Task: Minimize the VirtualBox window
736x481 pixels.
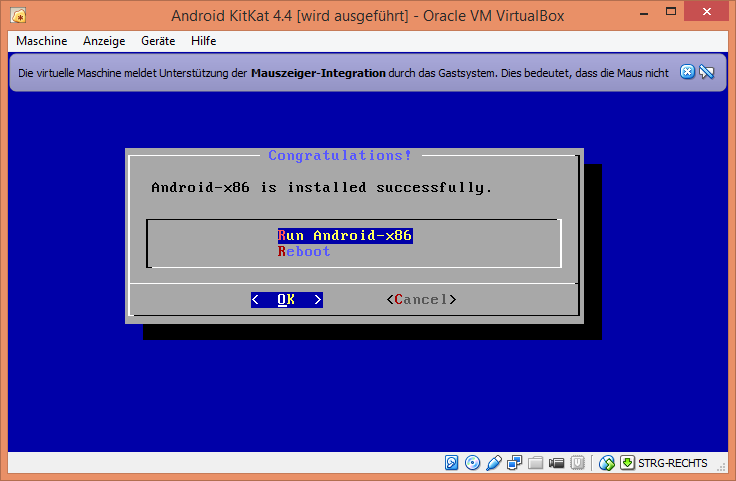Action: pyautogui.click(x=644, y=13)
